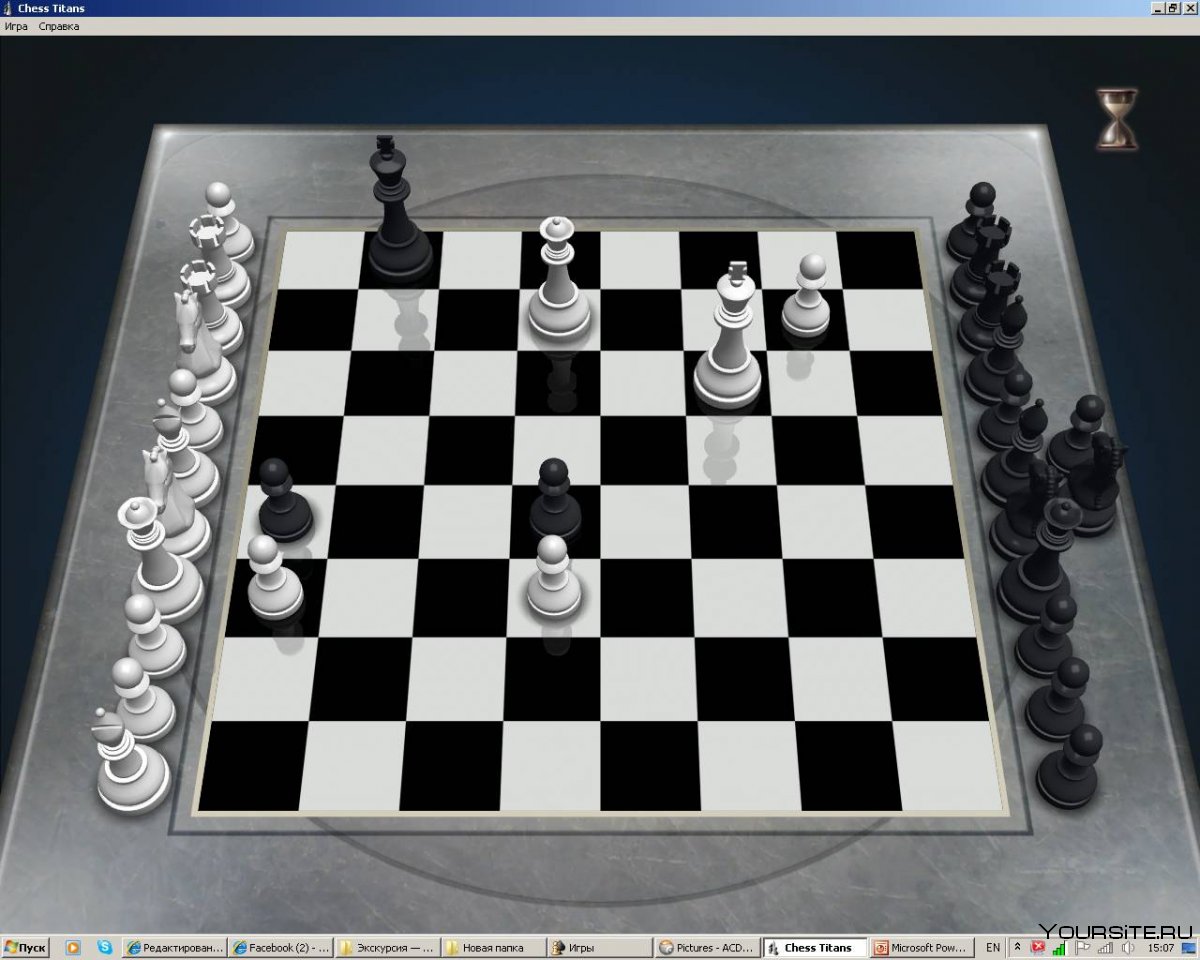The width and height of the screenshot is (1200, 960).
Task: Switch to Pictures - ACD taskbar window
Action: pos(709,948)
